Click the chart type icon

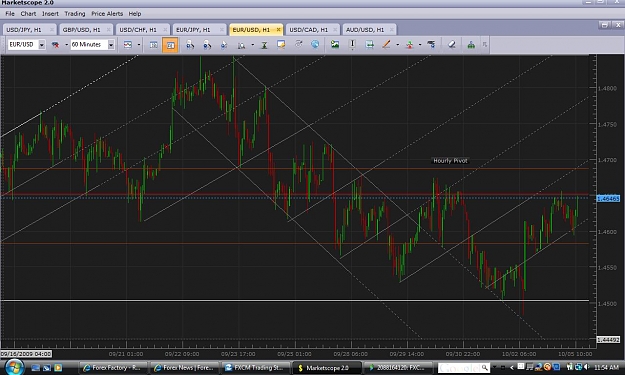(x=128, y=45)
